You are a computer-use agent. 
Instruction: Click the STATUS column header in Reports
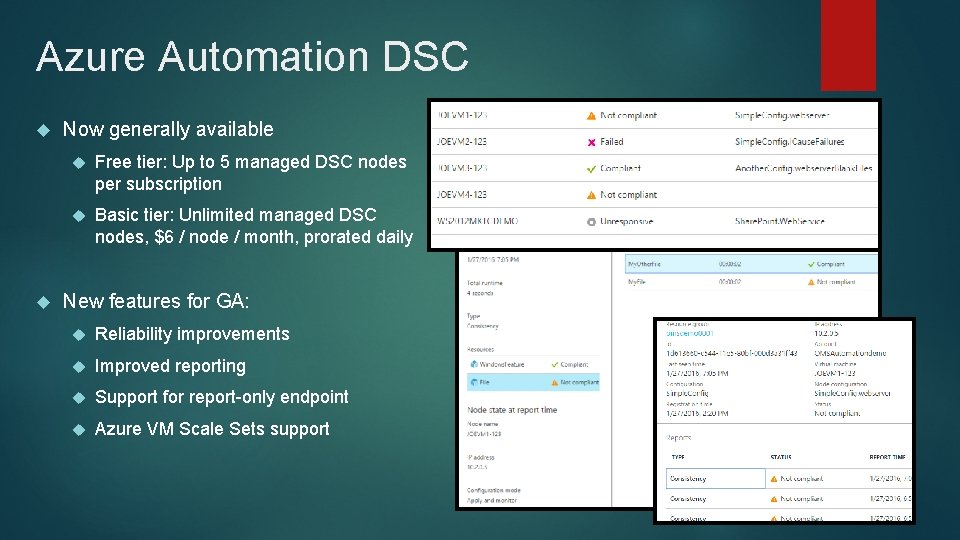tap(781, 457)
